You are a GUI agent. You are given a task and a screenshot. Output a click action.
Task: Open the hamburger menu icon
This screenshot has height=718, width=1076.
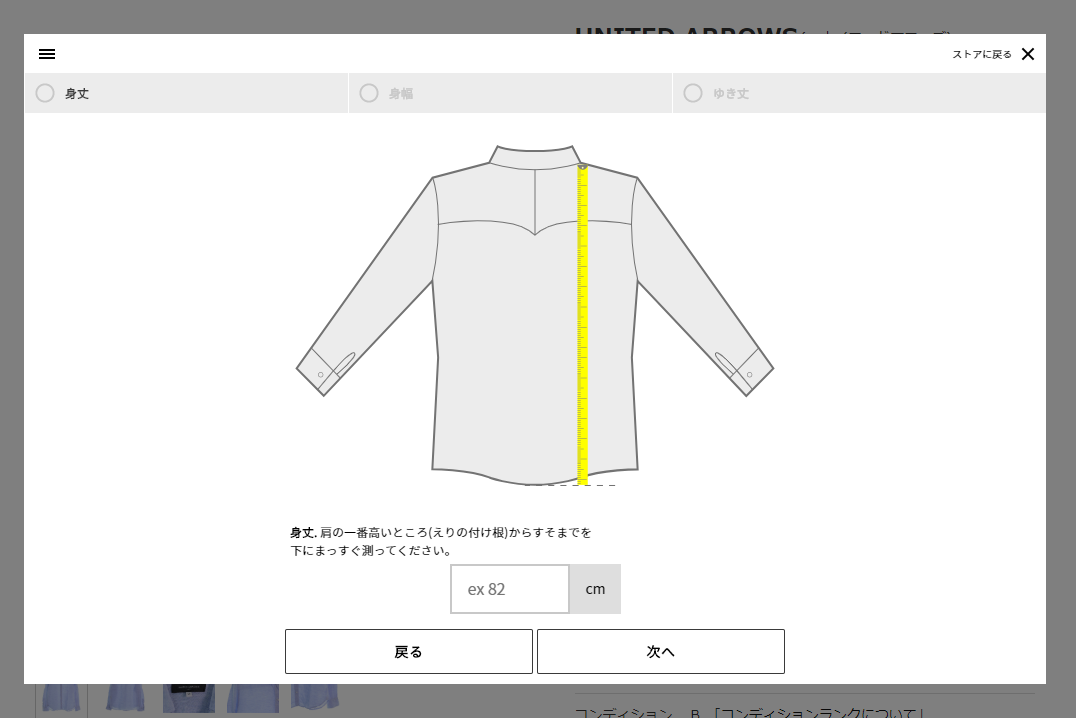tap(47, 54)
